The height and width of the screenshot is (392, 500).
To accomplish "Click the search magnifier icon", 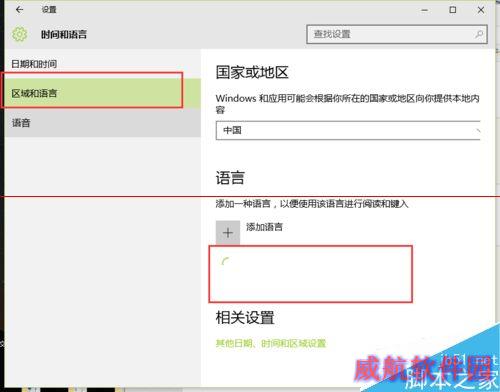I will (479, 34).
